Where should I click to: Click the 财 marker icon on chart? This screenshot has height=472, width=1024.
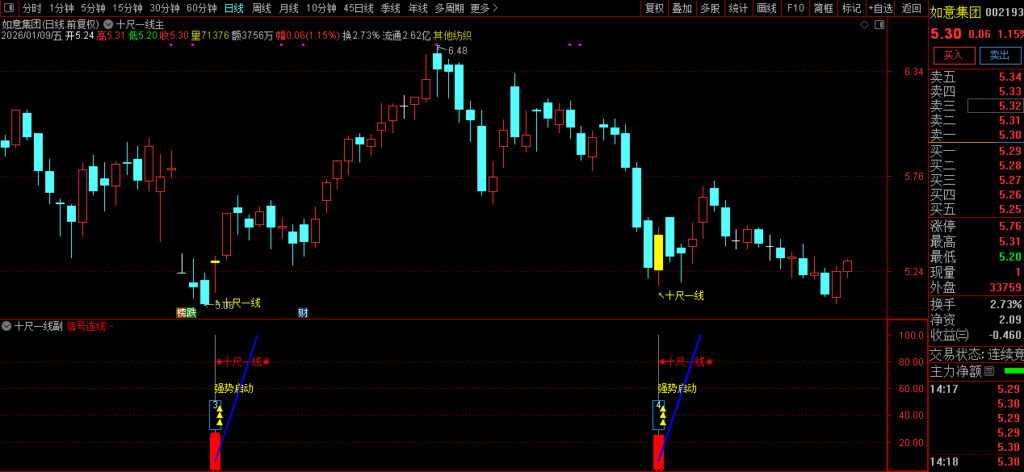point(303,313)
